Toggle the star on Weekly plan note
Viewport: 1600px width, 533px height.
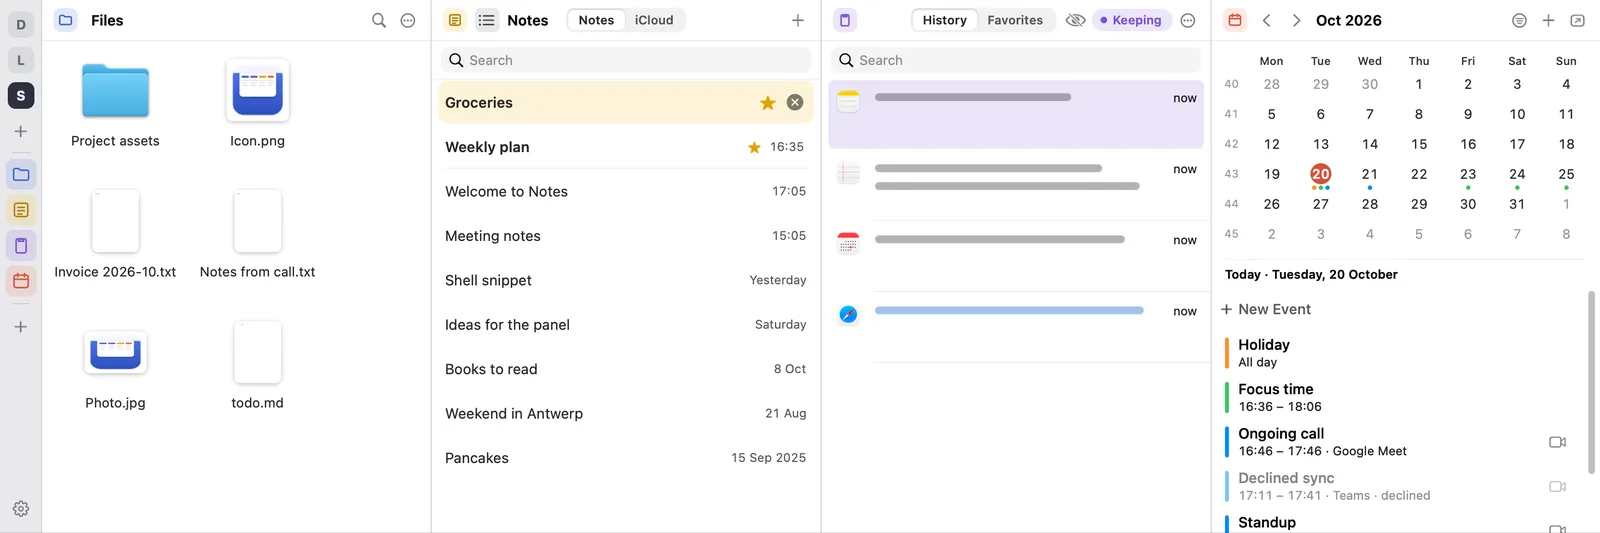click(754, 147)
